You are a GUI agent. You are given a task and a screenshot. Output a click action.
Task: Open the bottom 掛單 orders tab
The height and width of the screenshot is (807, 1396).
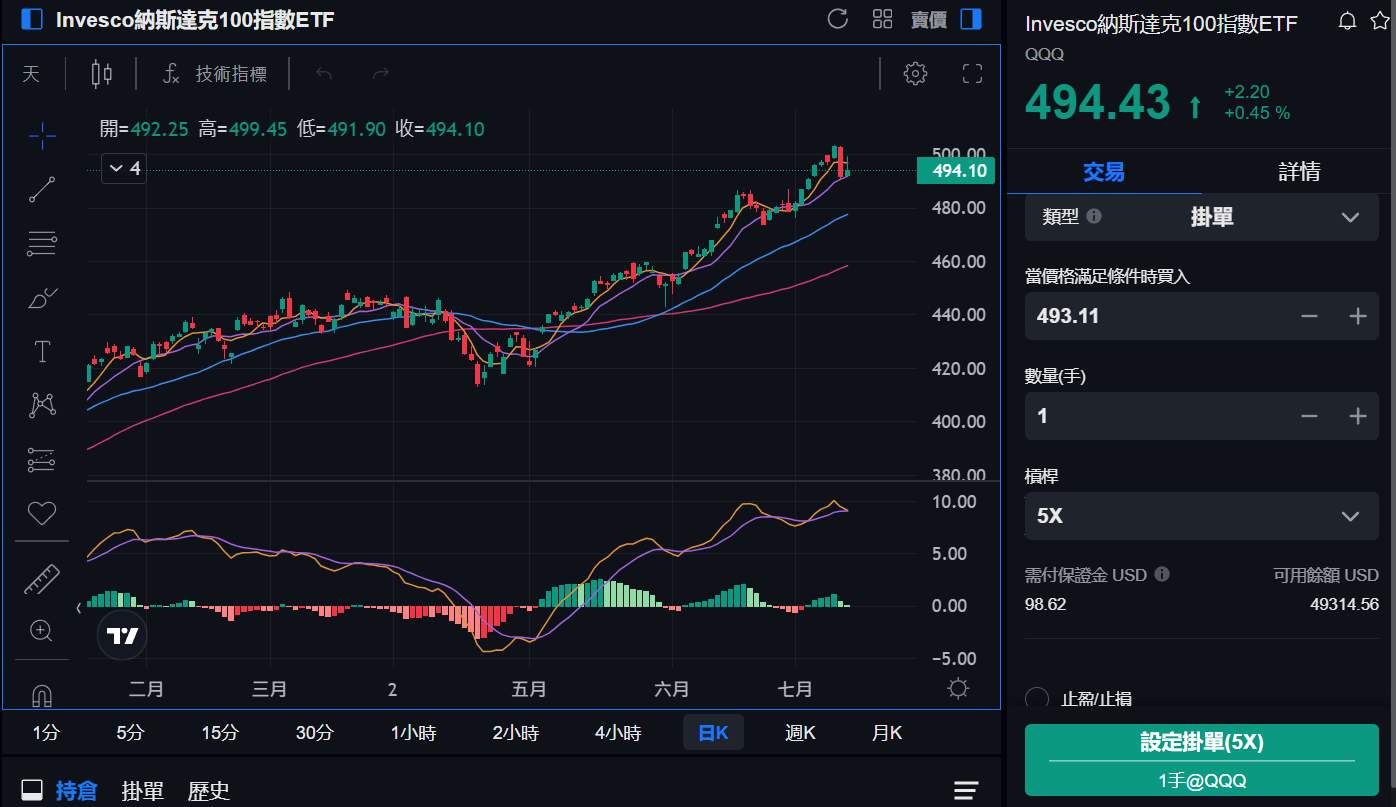tap(143, 791)
